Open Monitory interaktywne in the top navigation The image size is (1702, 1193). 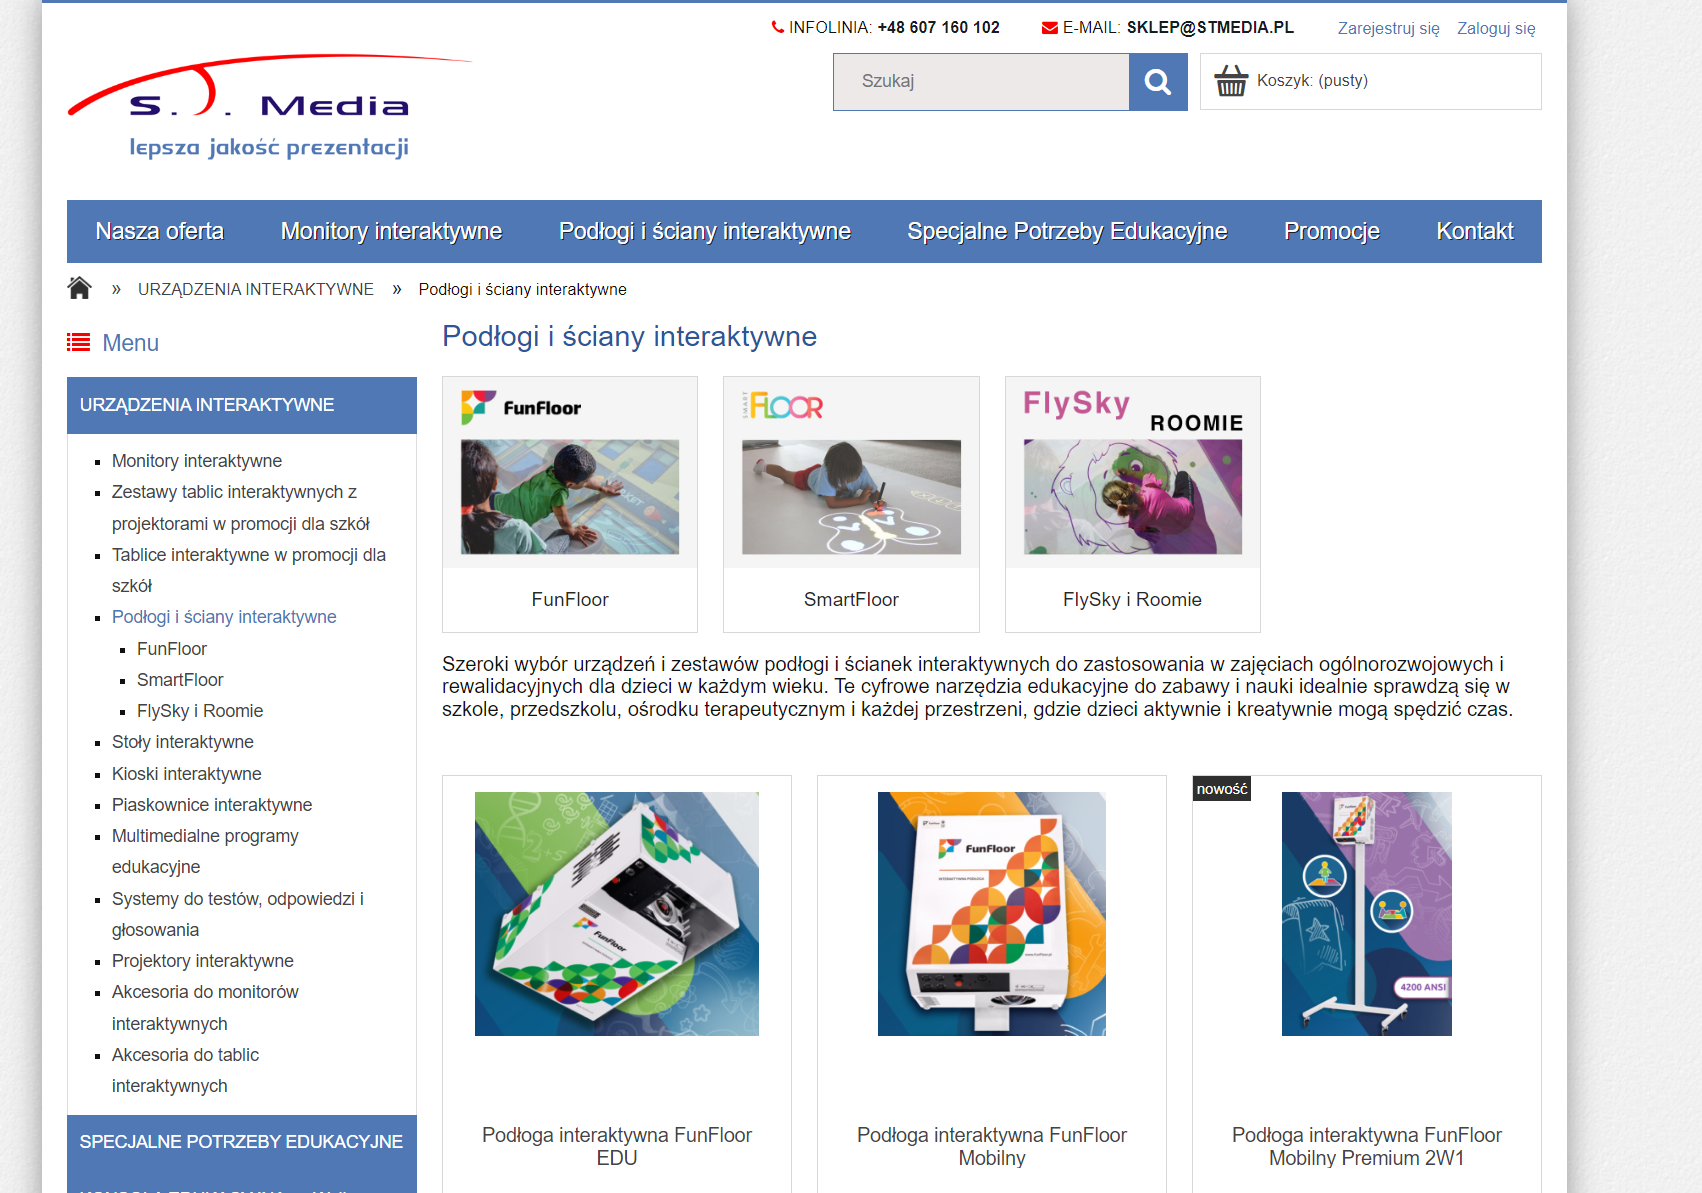pyautogui.click(x=391, y=231)
